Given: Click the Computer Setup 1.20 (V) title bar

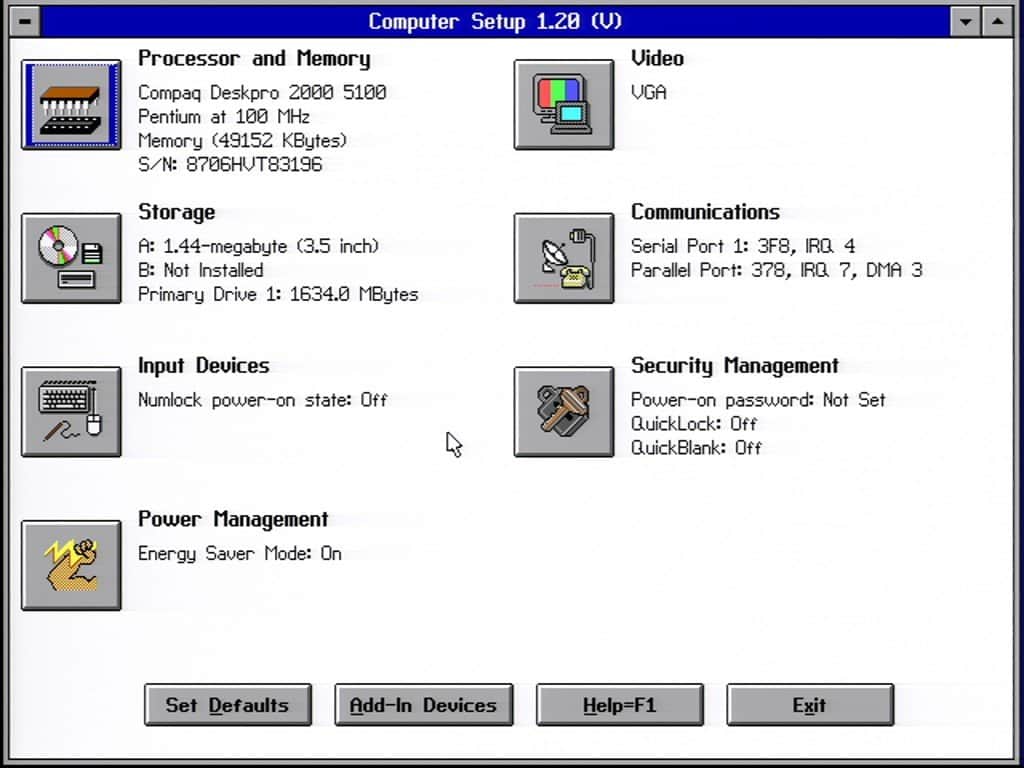Looking at the screenshot, I should [495, 22].
